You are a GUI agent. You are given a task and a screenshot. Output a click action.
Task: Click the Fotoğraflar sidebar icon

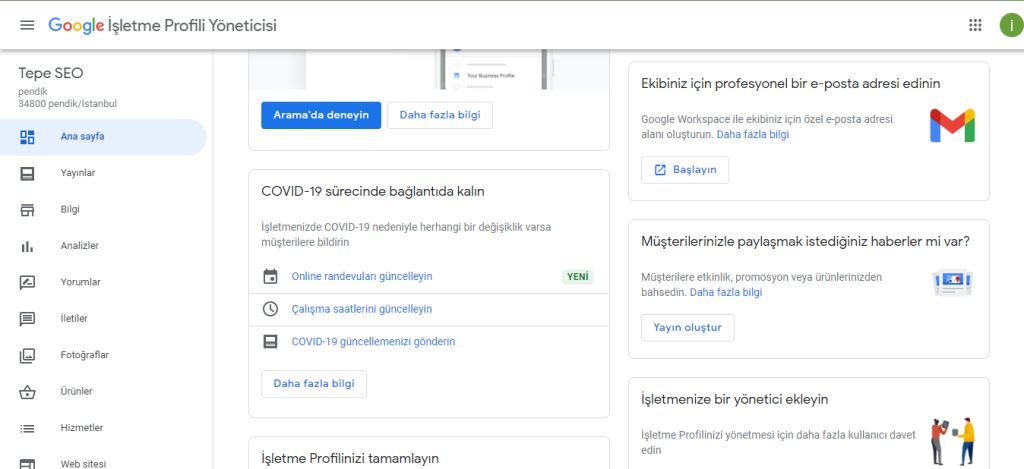tap(28, 355)
